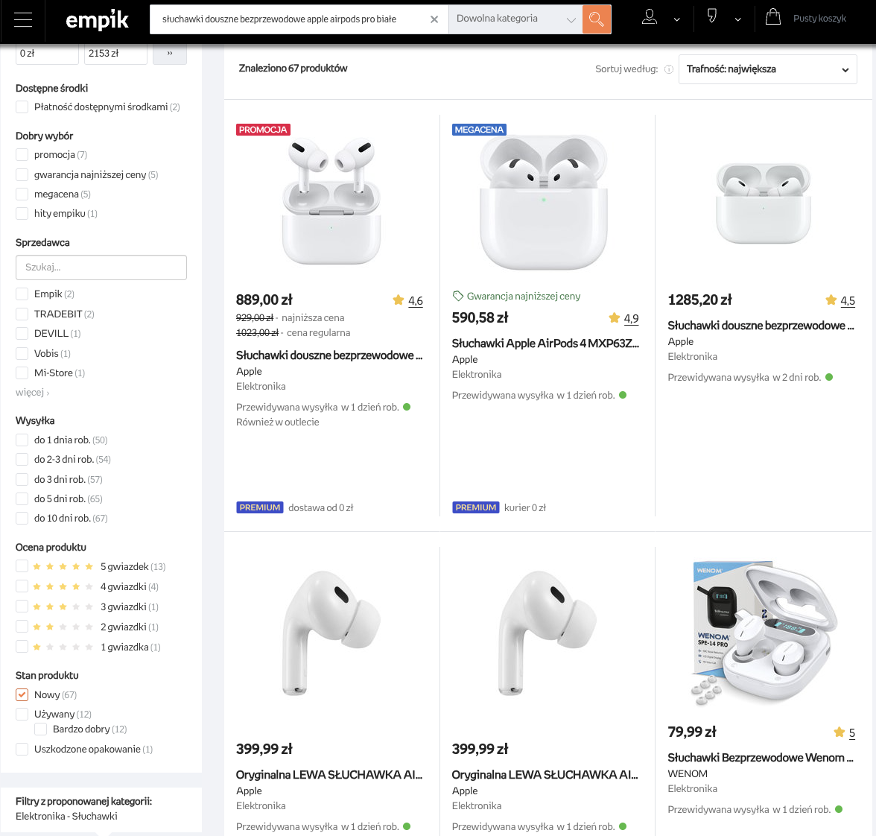Image resolution: width=876 pixels, height=836 pixels.
Task: Open the Słuchawki Apple AirPods 4 product link
Action: coord(545,343)
